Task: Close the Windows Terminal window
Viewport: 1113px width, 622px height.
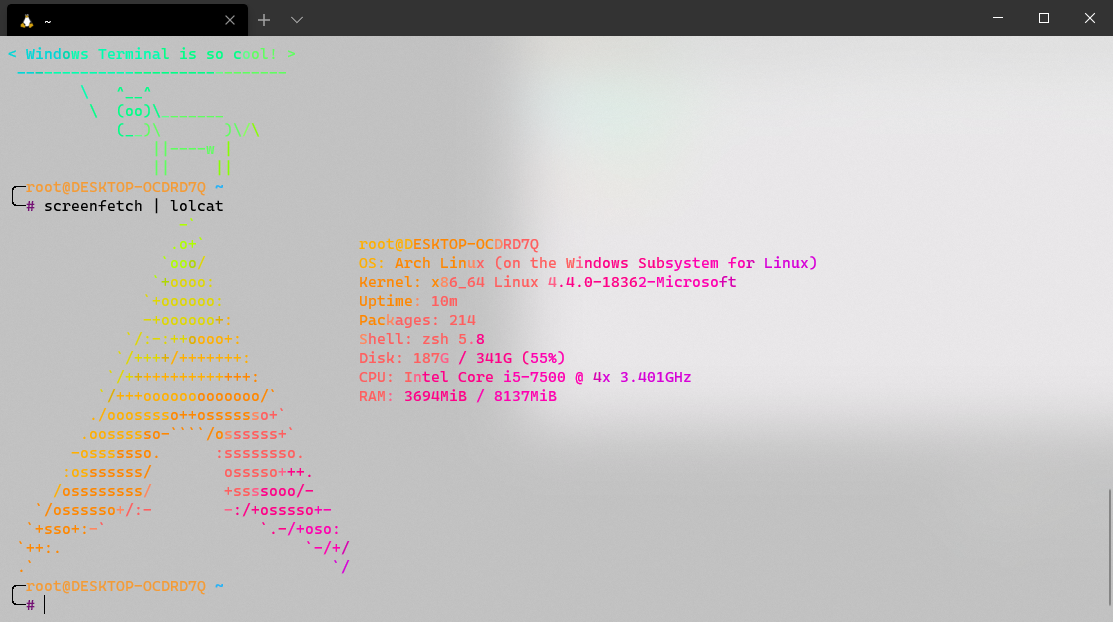Action: click(x=1090, y=18)
